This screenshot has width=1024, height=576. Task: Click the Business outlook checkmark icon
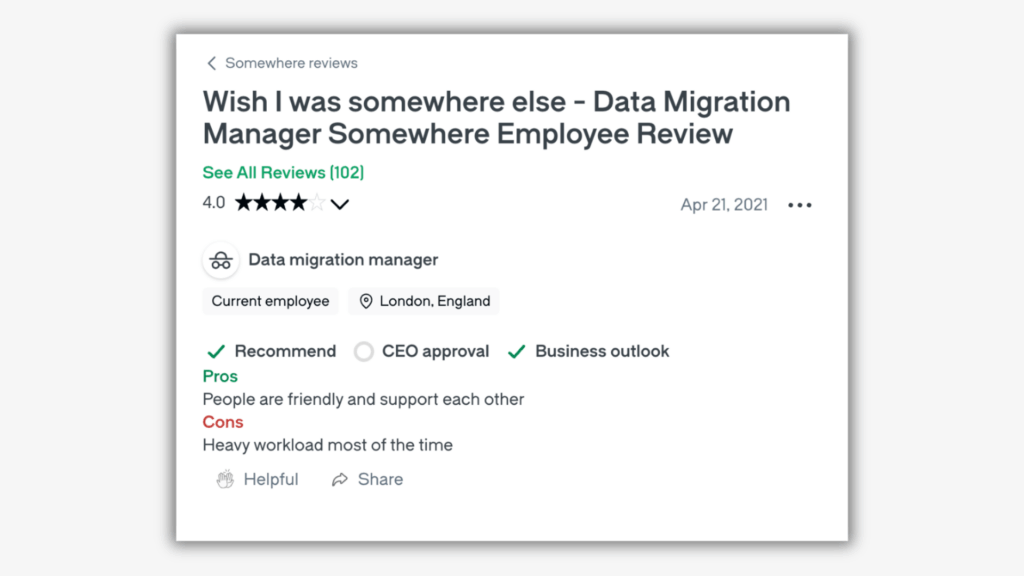pos(516,351)
